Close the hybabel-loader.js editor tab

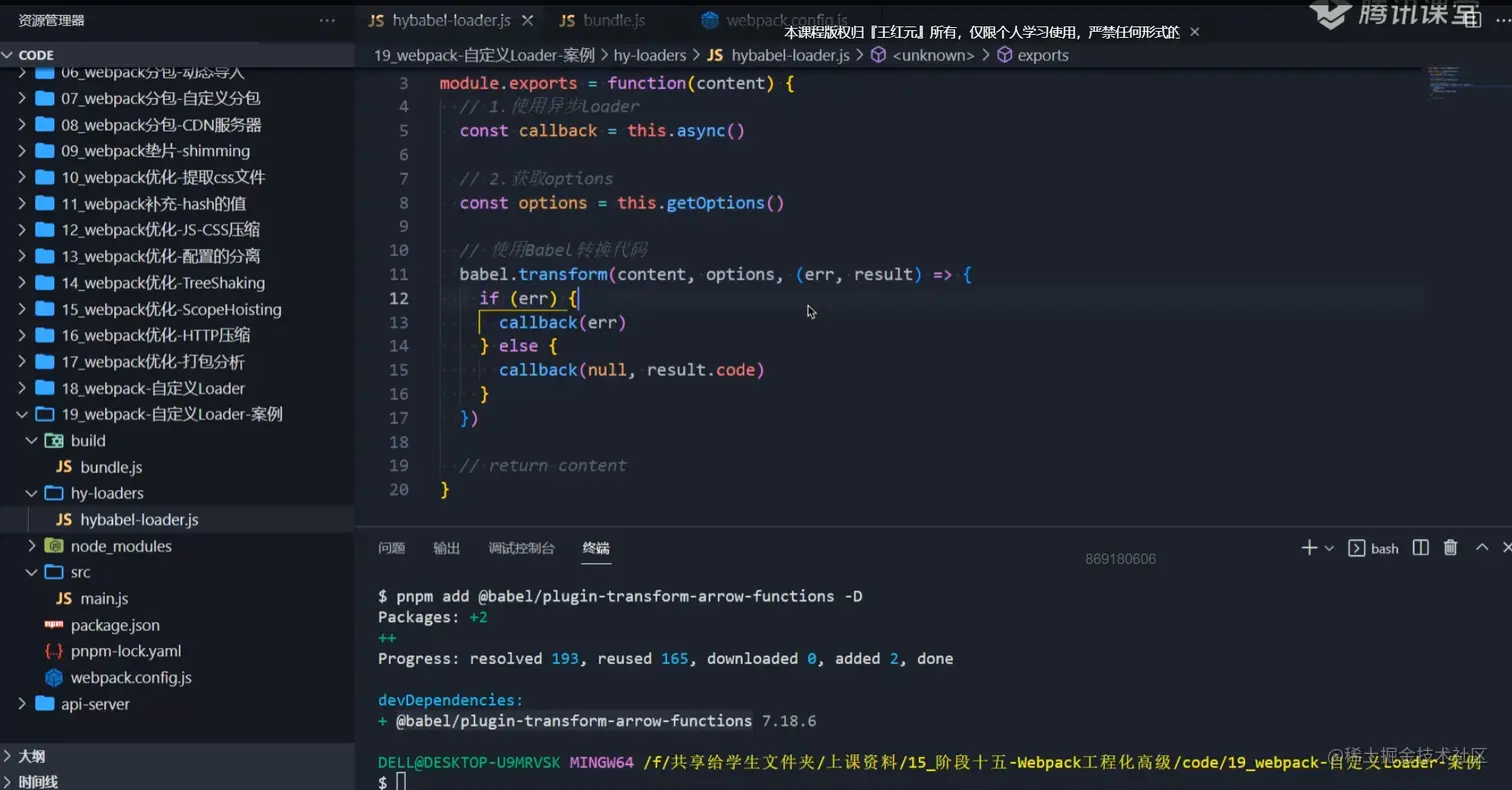click(x=527, y=20)
